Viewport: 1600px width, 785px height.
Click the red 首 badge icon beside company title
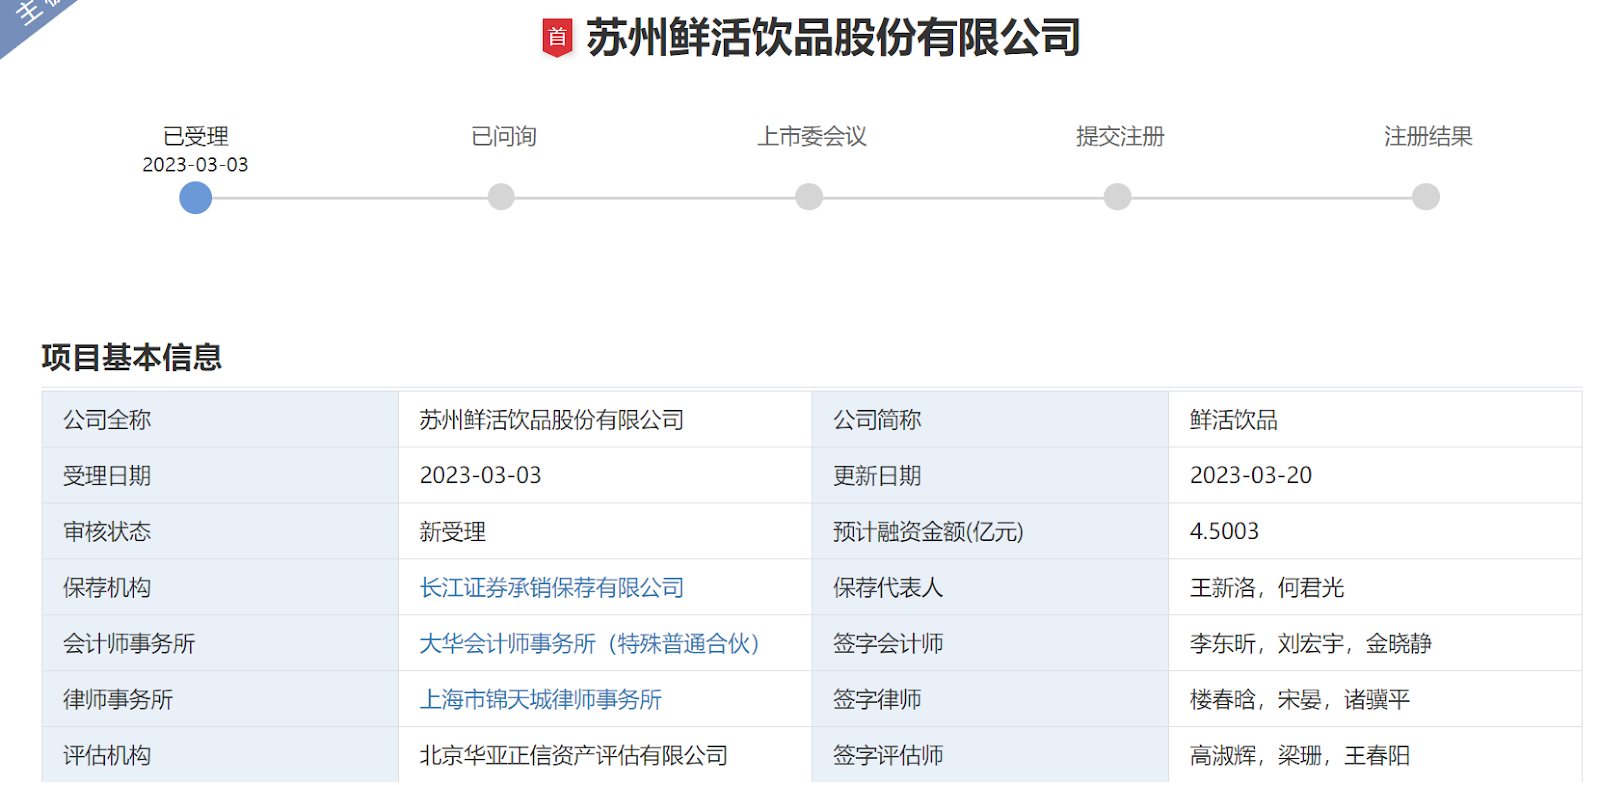tap(557, 38)
